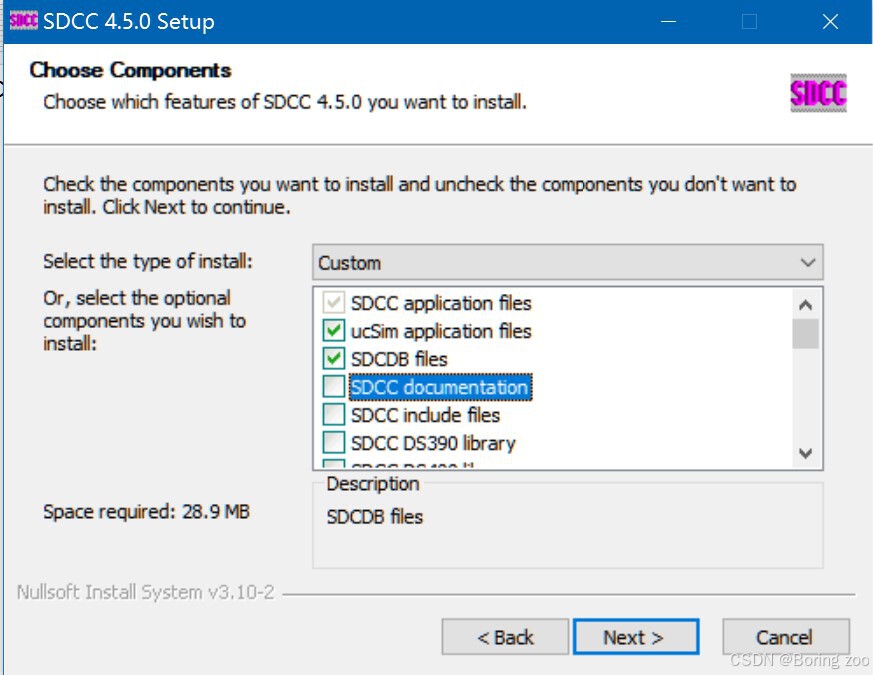Select the SDCC documentation label
This screenshot has width=873, height=675.
[x=440, y=387]
